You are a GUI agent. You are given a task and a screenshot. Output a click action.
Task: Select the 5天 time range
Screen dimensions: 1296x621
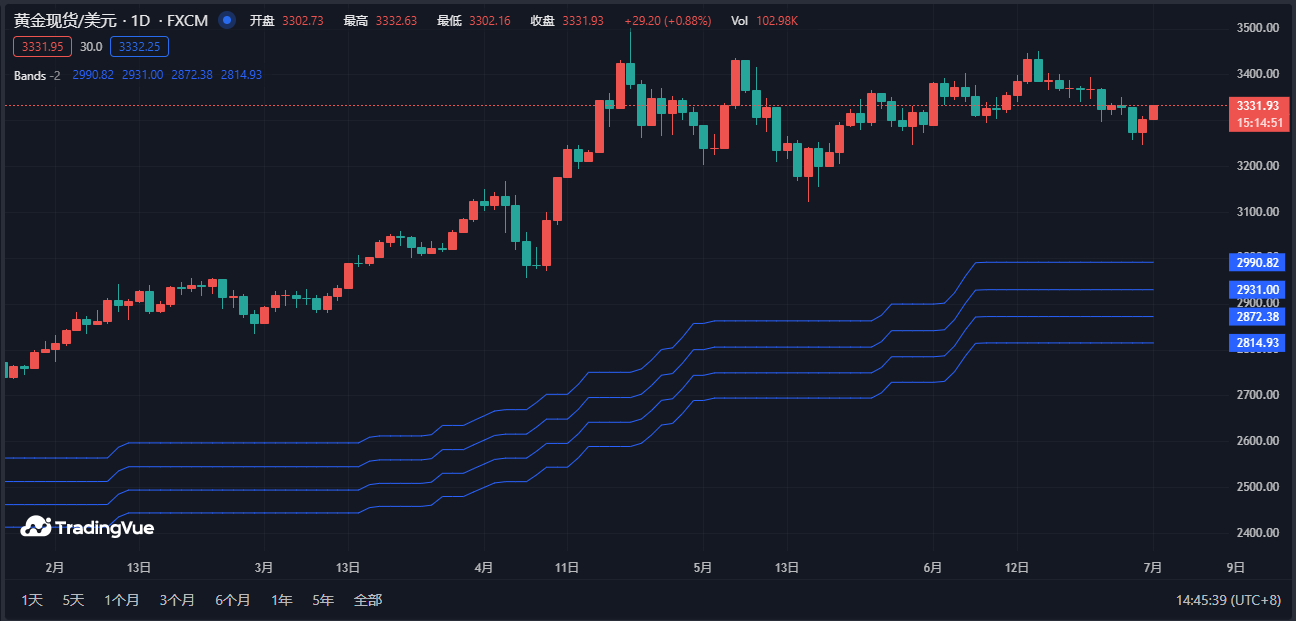(x=74, y=600)
